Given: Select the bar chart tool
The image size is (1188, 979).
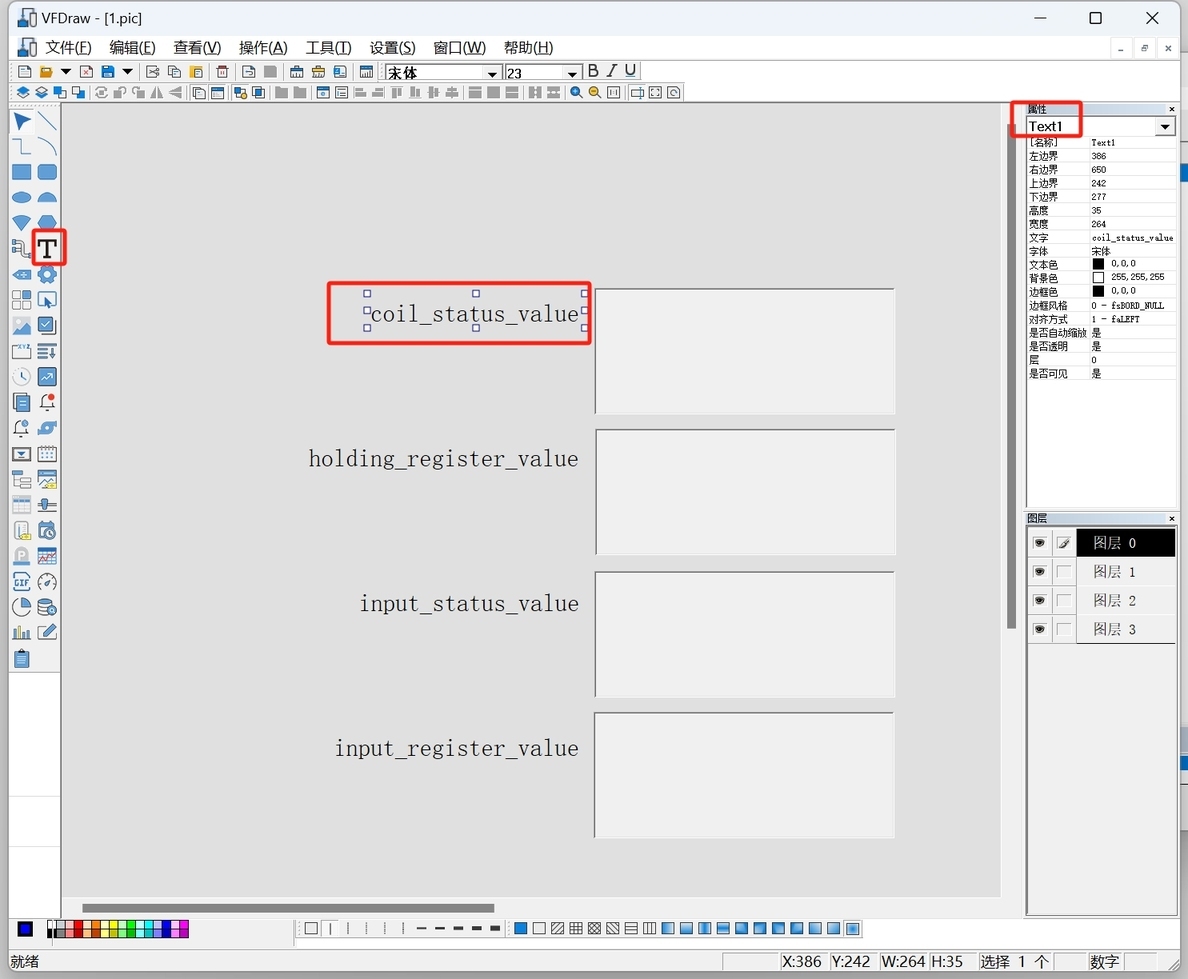Looking at the screenshot, I should (x=22, y=633).
